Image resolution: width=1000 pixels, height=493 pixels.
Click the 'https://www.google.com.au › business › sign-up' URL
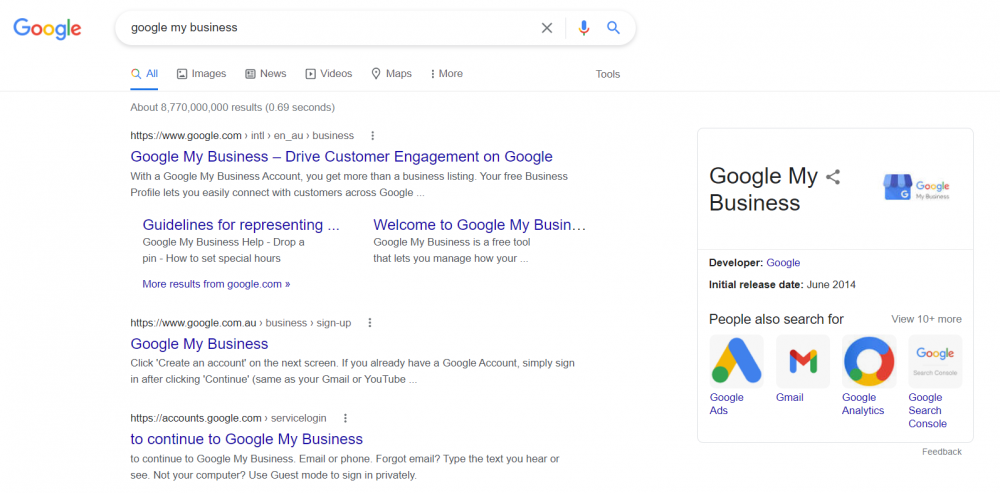(x=240, y=323)
